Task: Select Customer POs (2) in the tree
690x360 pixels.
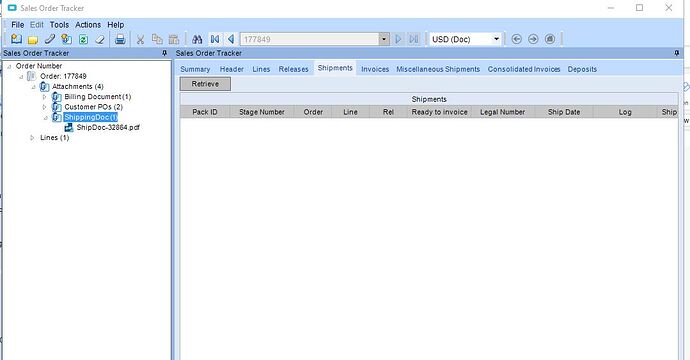Action: click(x=94, y=107)
